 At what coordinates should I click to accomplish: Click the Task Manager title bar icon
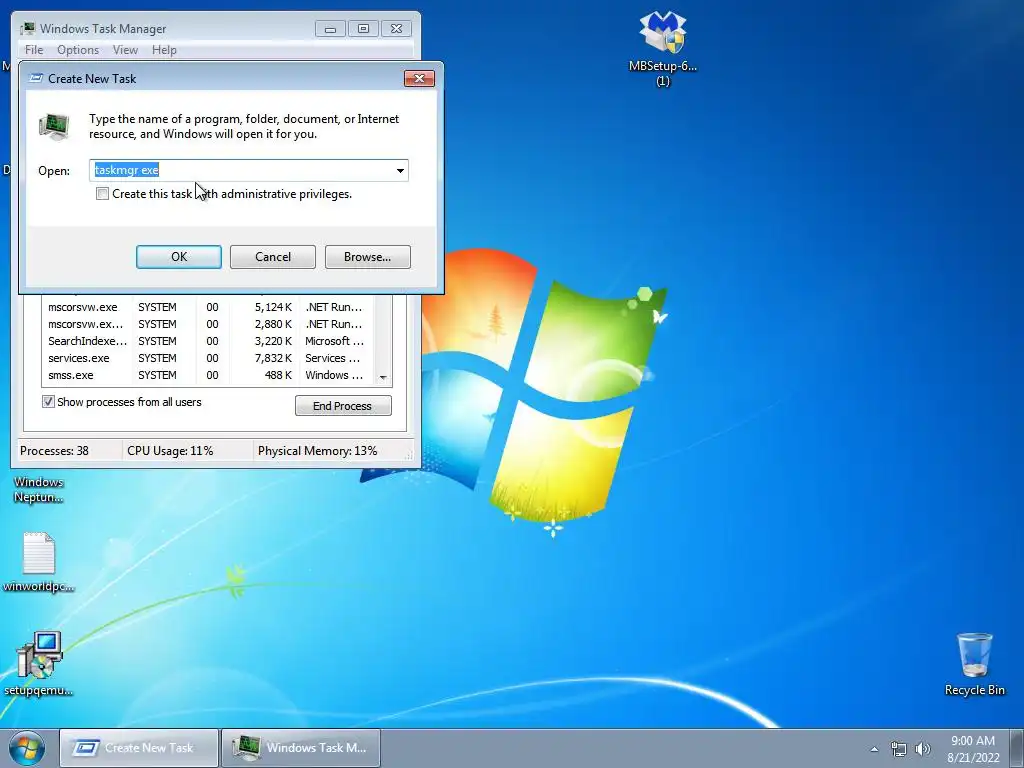27,28
